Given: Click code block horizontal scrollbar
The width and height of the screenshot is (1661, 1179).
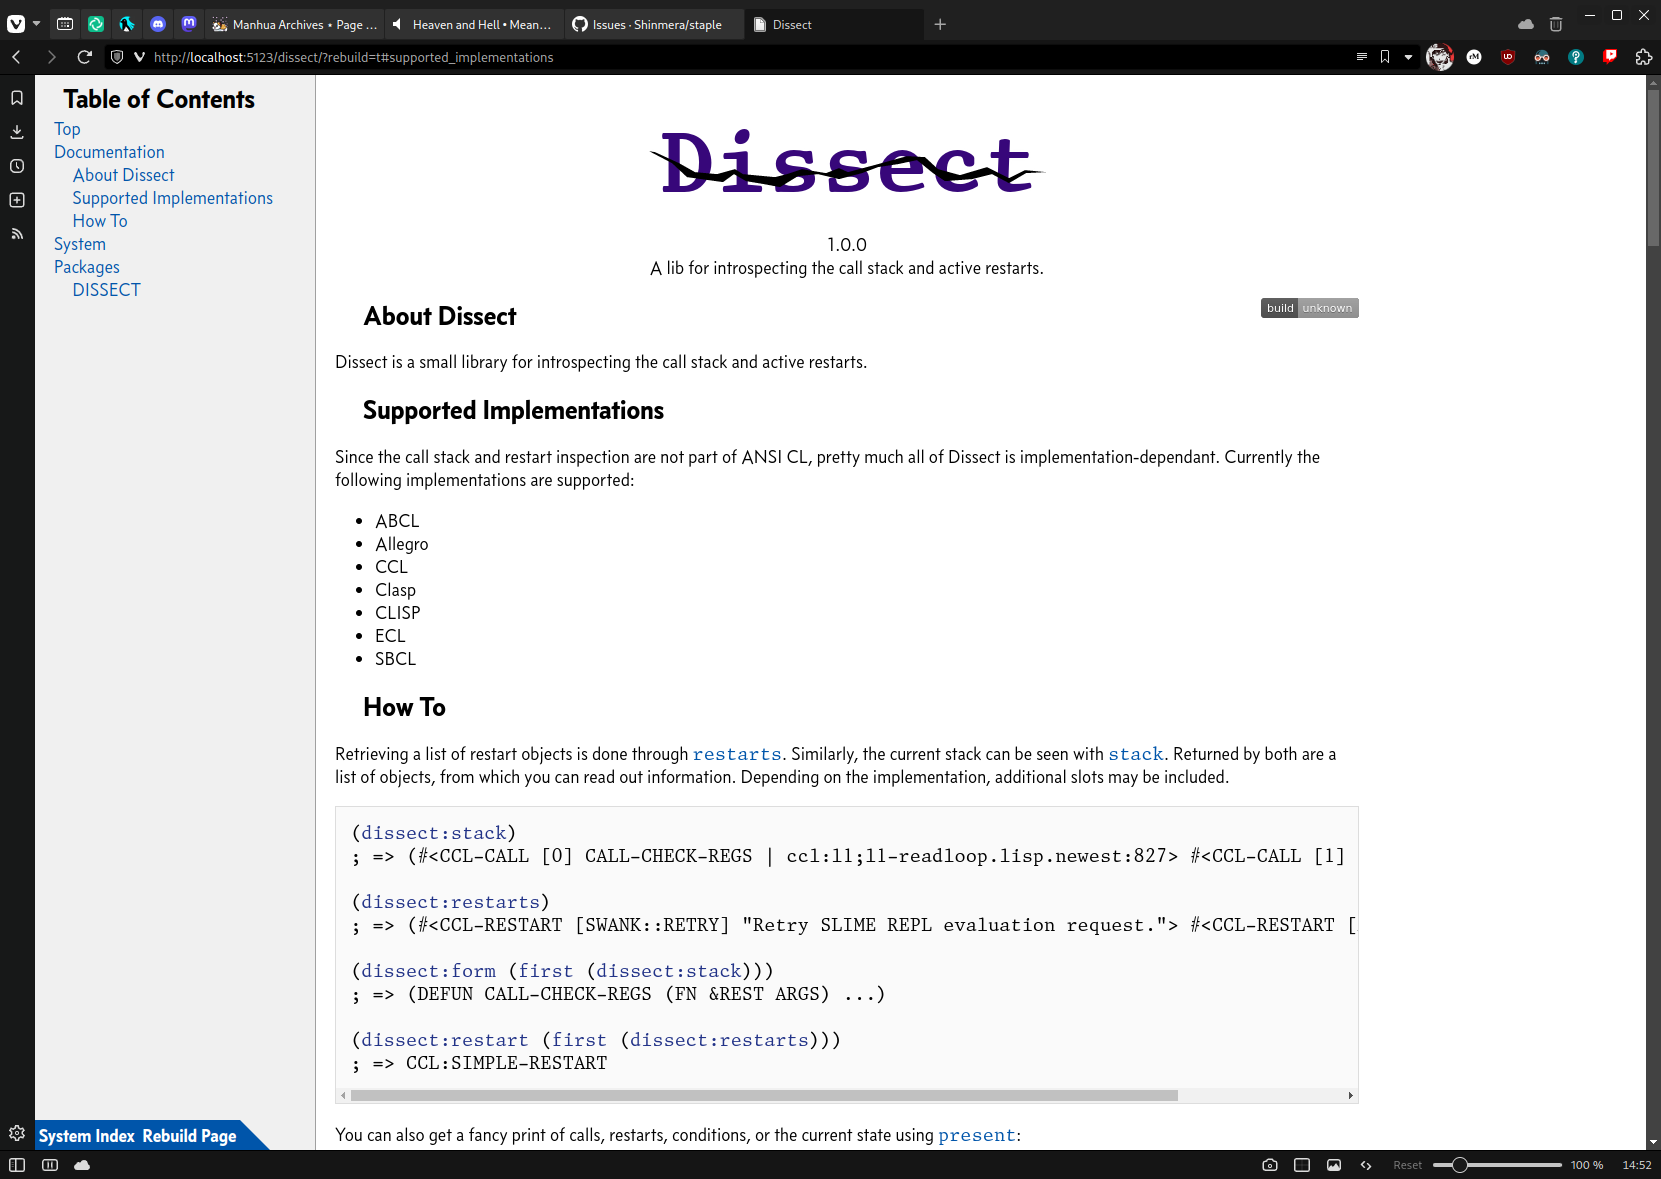Looking at the screenshot, I should (x=764, y=1095).
